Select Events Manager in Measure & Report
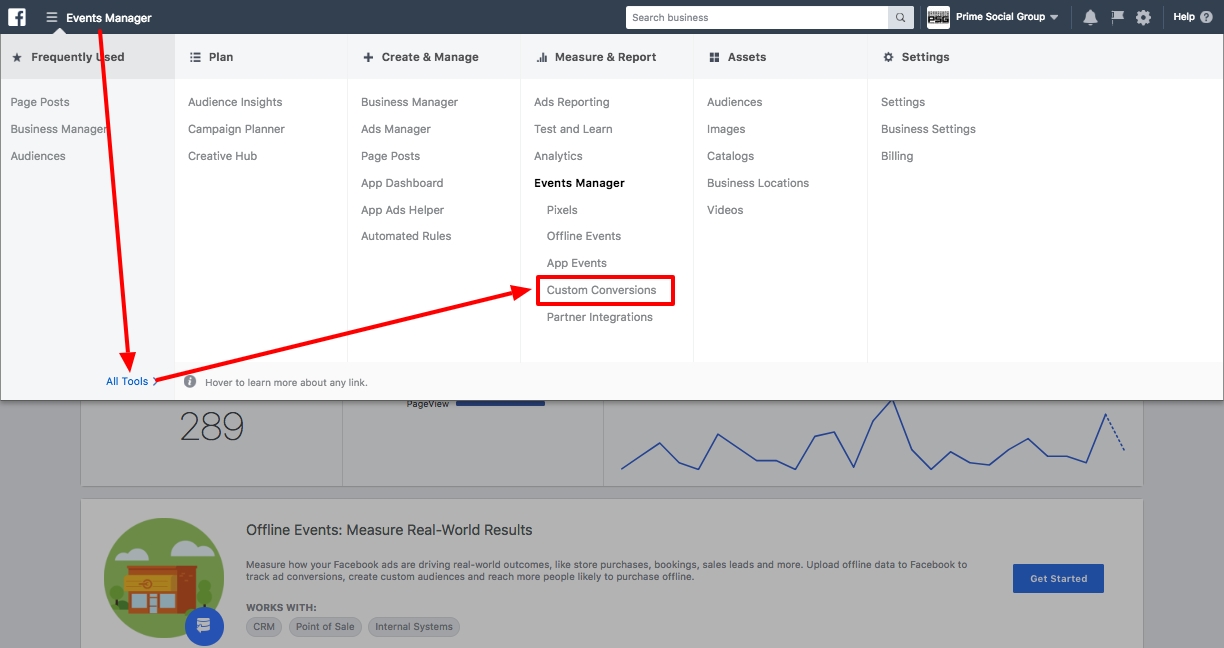 tap(580, 183)
